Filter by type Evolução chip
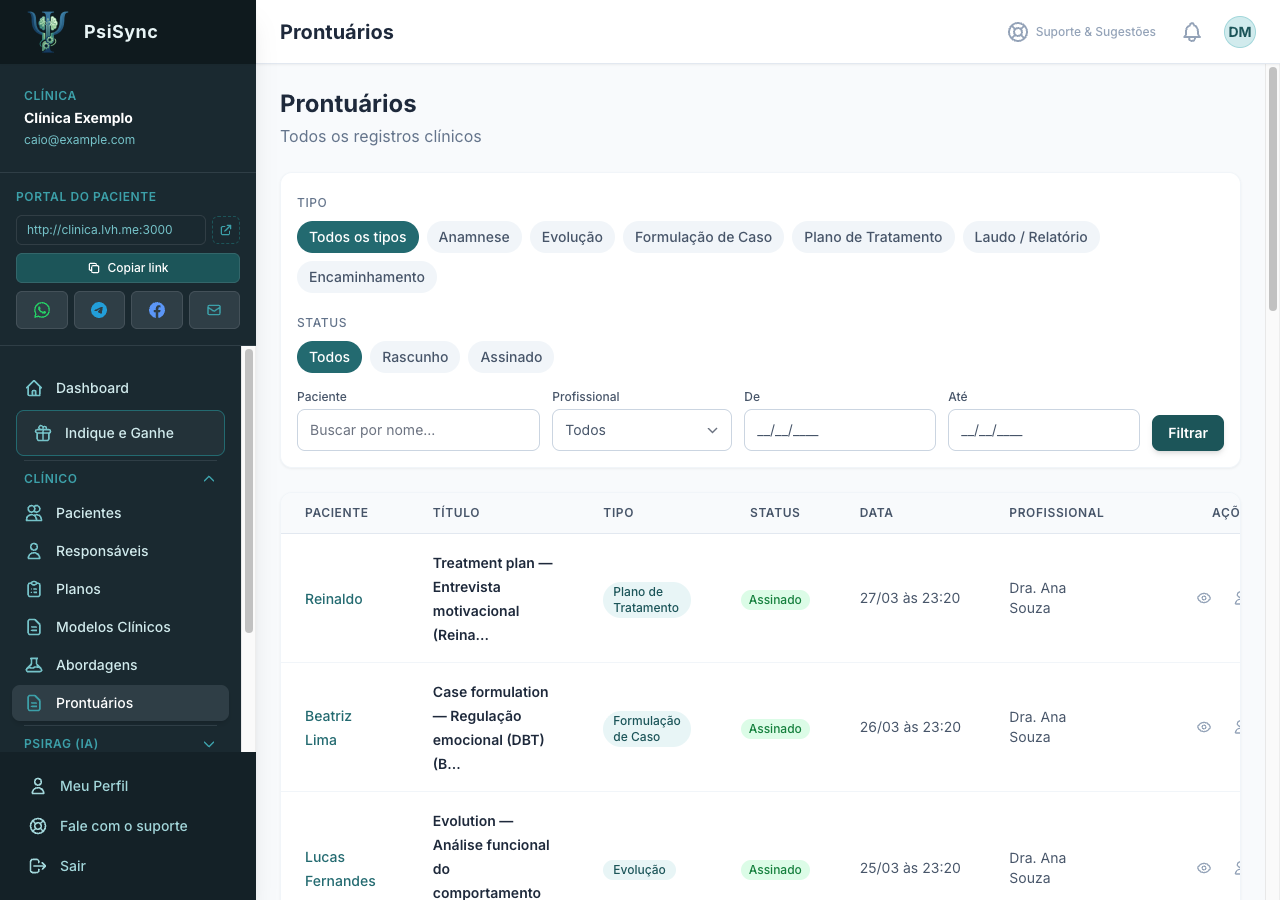This screenshot has height=900, width=1280. point(572,237)
